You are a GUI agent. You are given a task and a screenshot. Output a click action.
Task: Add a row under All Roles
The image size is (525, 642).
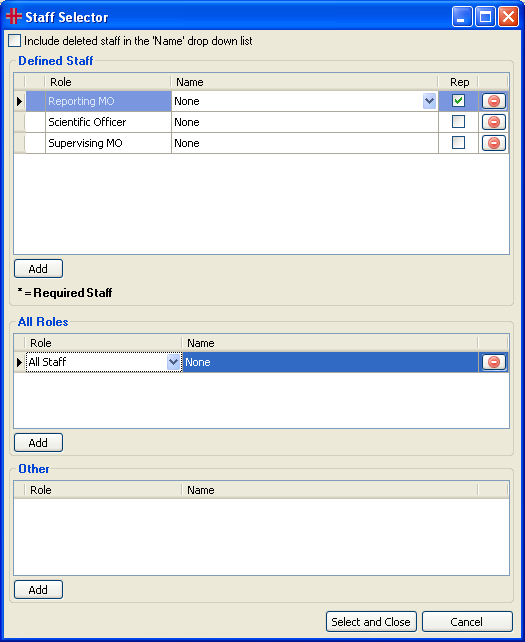pyautogui.click(x=38, y=443)
